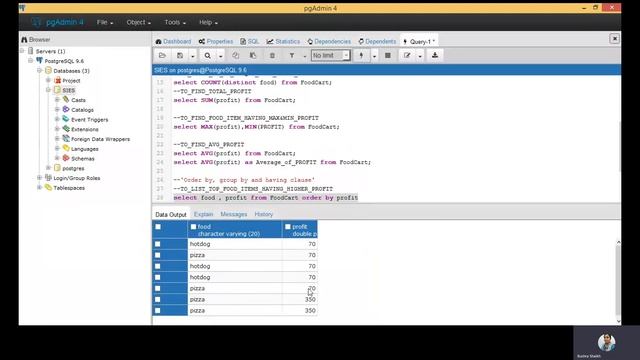Collapse the Databases (3) tree node
The width and height of the screenshot is (640, 360).
pyautogui.click(x=40, y=71)
